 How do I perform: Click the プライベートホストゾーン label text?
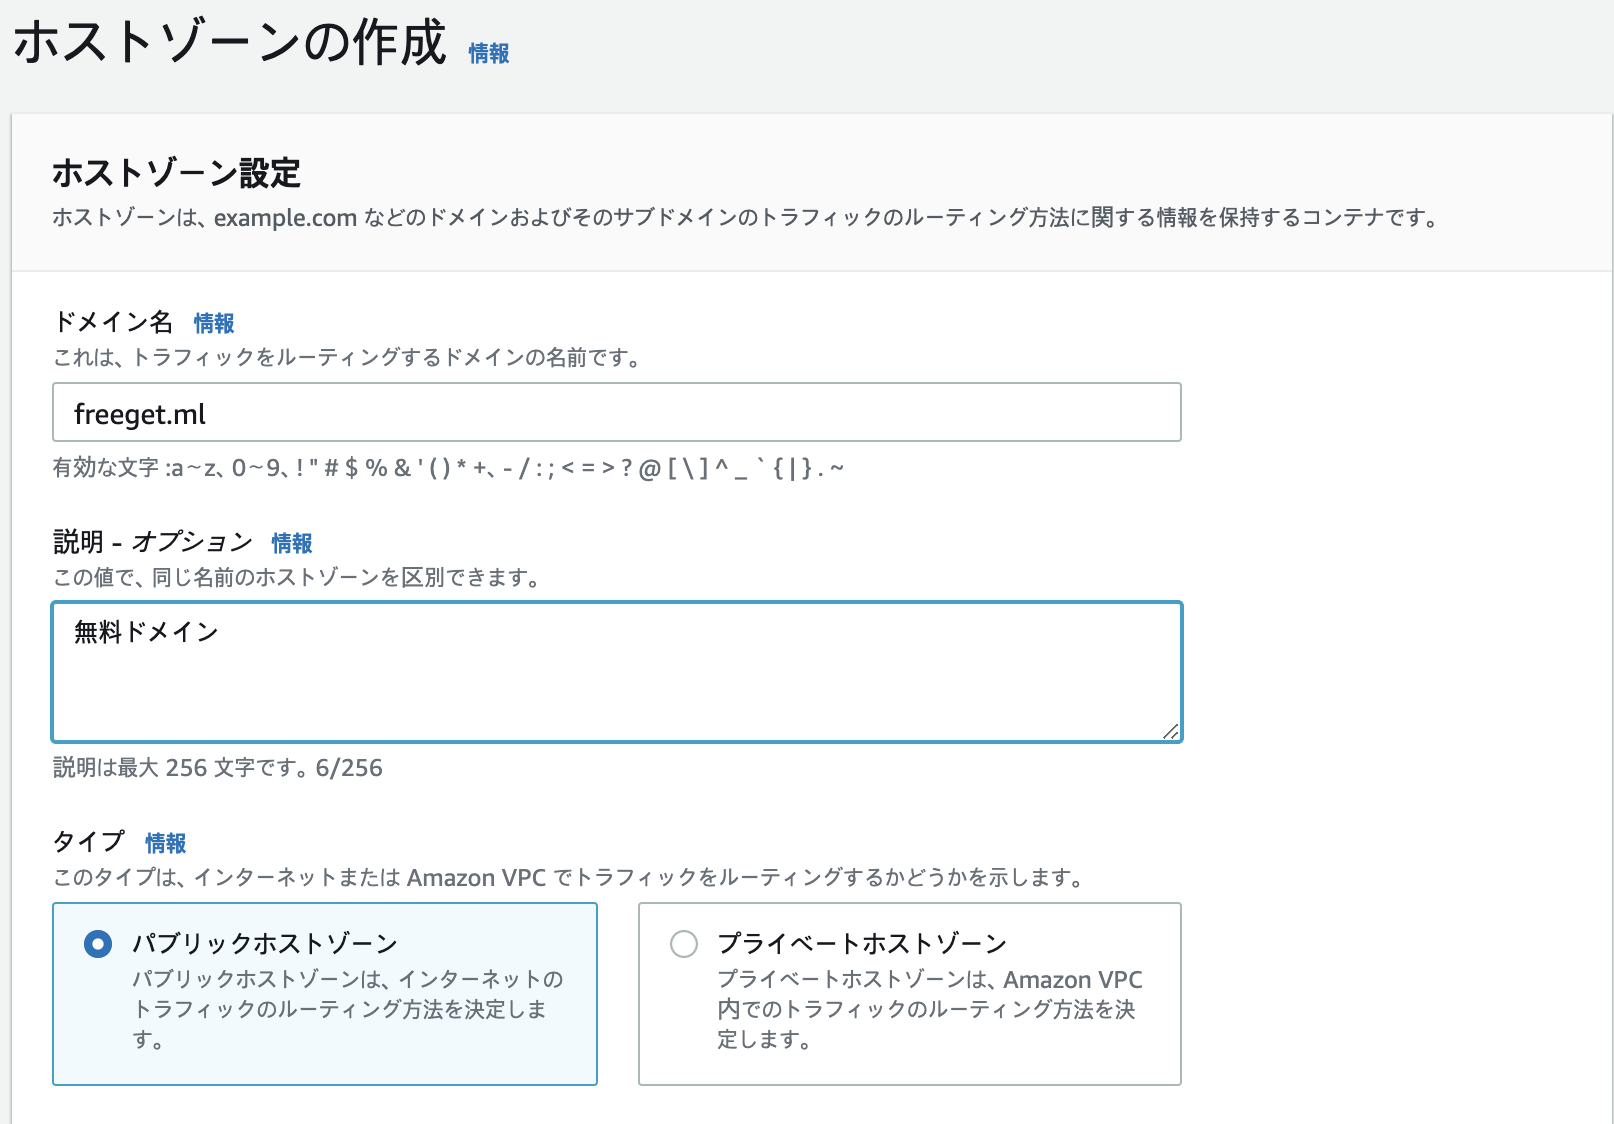(862, 942)
